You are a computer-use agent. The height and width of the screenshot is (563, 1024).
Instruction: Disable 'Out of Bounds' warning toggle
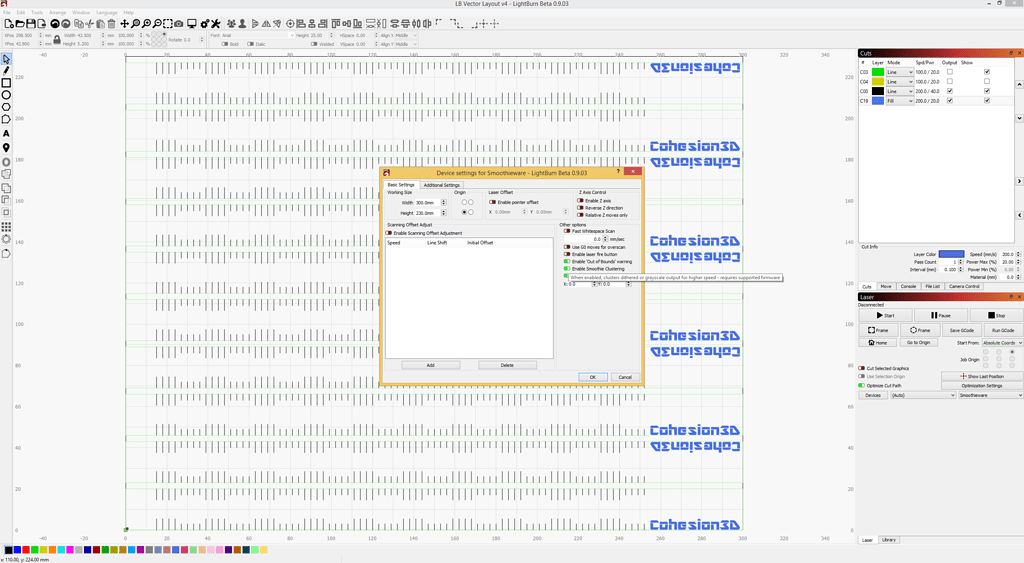pos(567,262)
